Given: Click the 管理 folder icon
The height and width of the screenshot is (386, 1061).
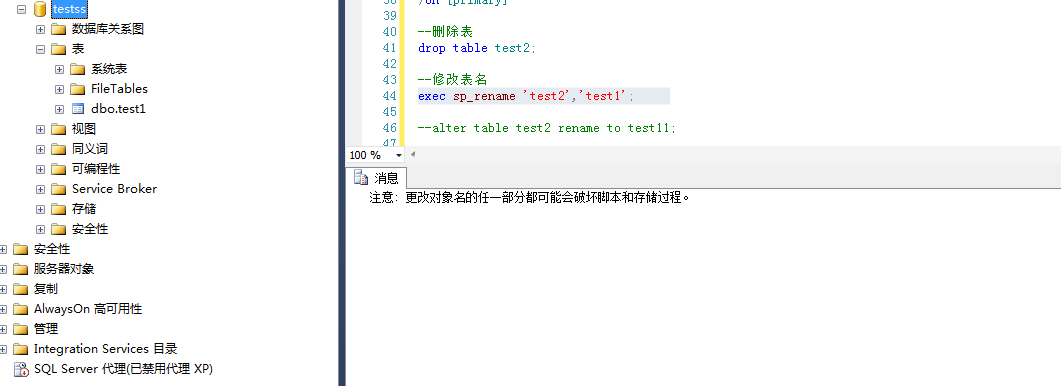Looking at the screenshot, I should [x=21, y=329].
